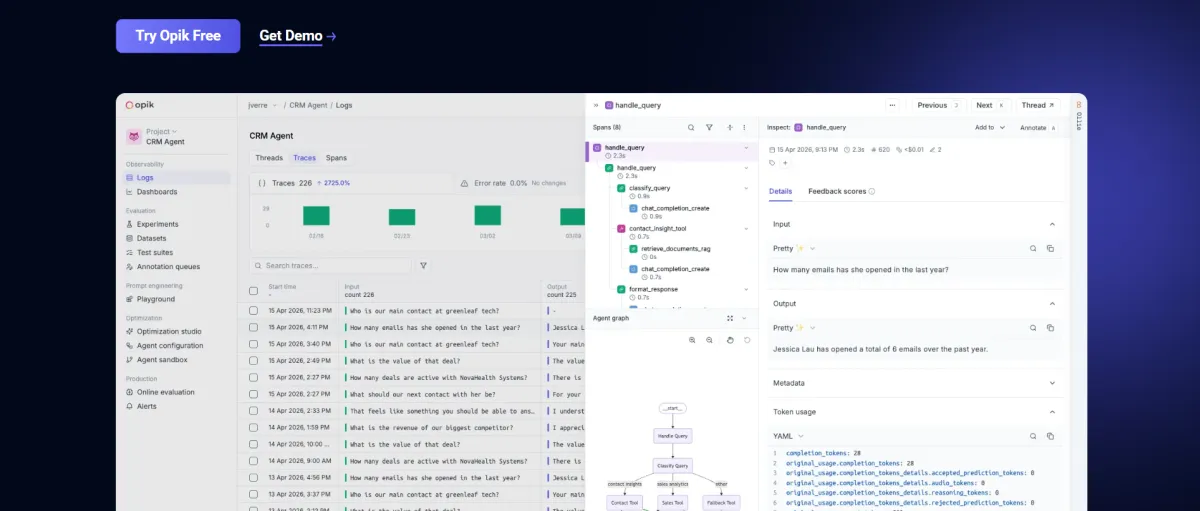Viewport: 1200px width, 511px height.
Task: Go to the Next trace
Action: (x=991, y=105)
